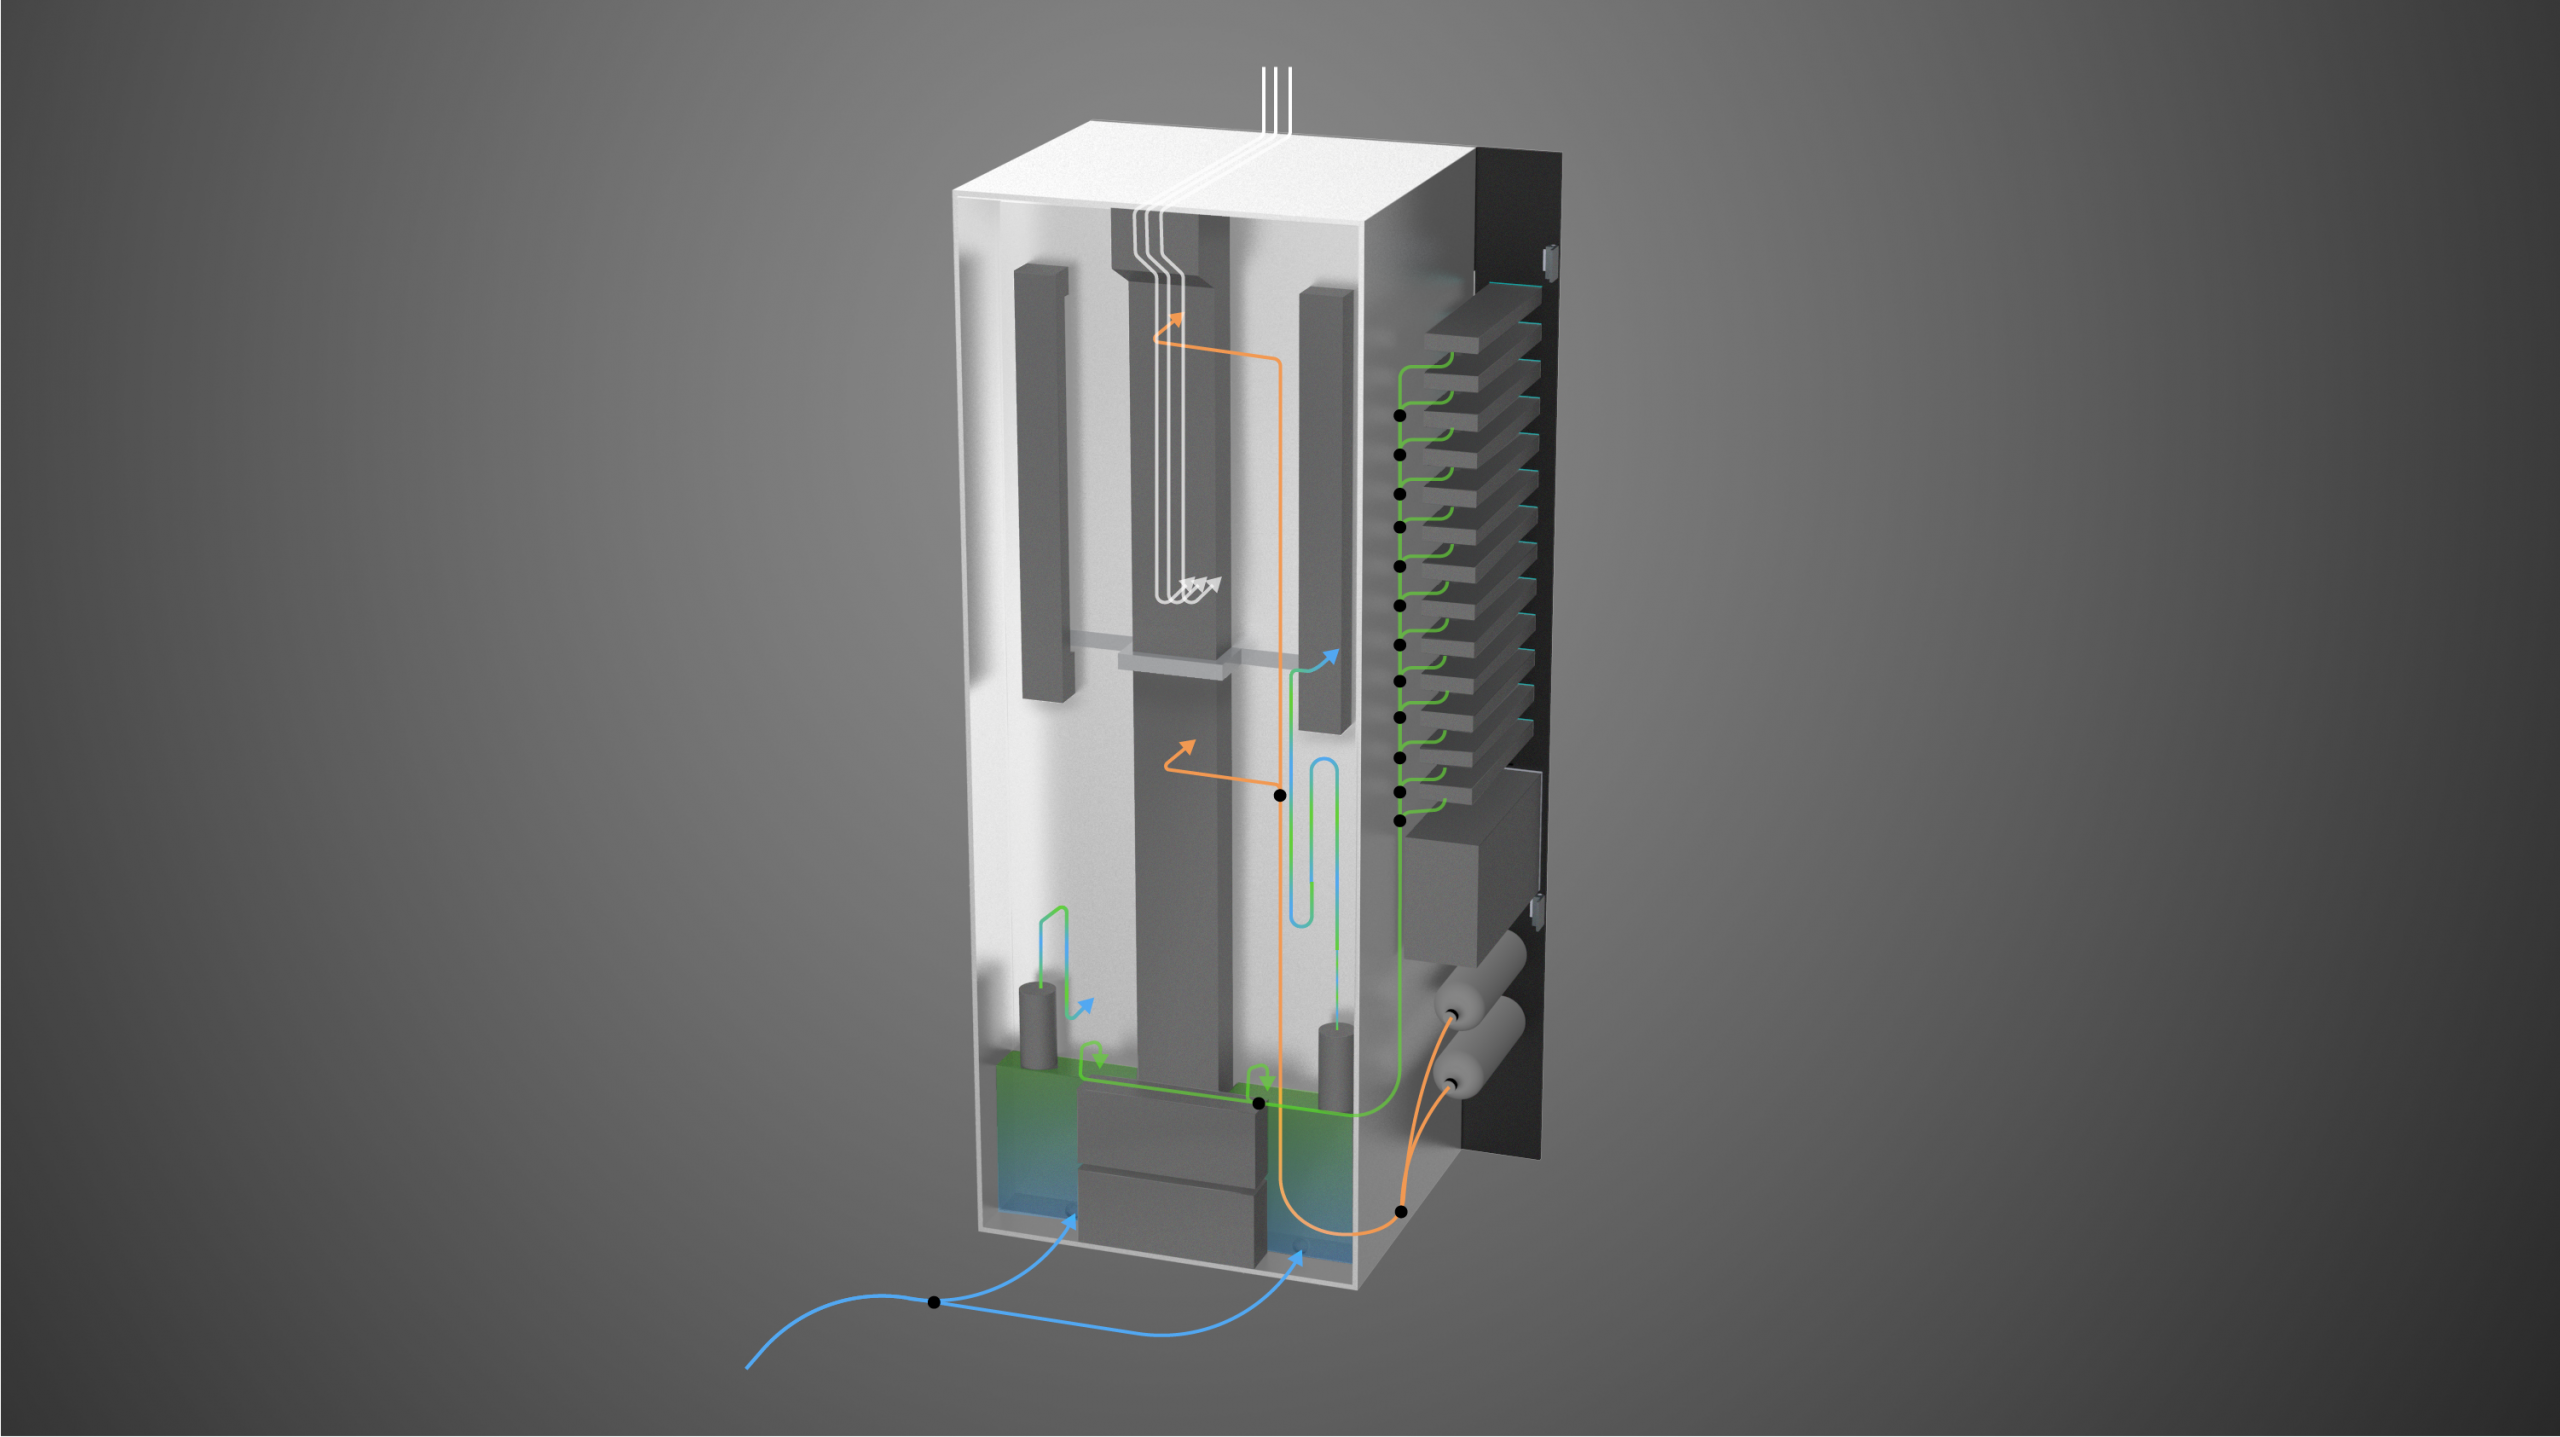Click the upper orange arrowhead near white lines

(x=1177, y=319)
